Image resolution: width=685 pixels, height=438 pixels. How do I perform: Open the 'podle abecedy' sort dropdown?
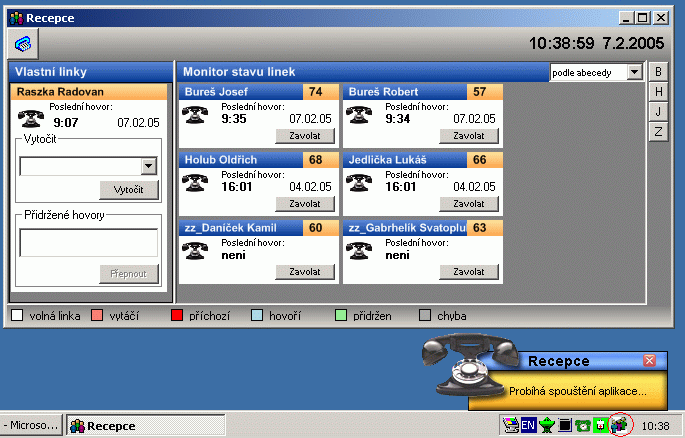pos(634,72)
